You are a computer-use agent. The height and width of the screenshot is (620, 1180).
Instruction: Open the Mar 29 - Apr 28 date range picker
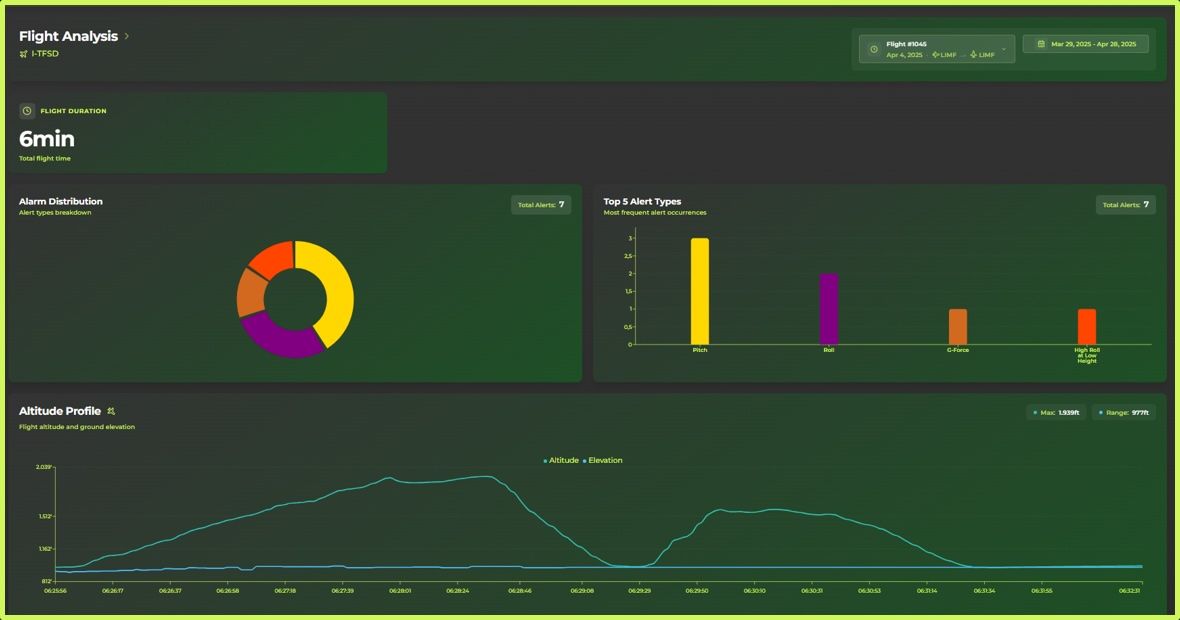click(x=1086, y=44)
